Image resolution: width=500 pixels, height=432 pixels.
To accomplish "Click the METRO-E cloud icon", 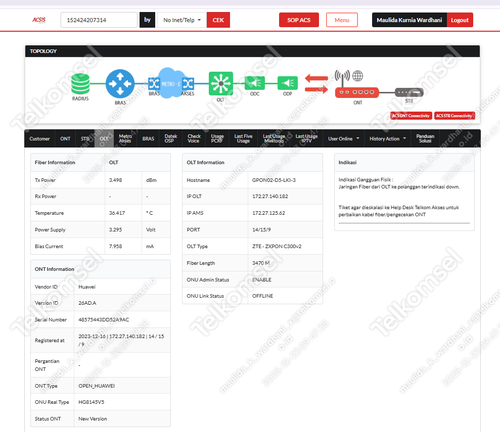I will (x=171, y=83).
